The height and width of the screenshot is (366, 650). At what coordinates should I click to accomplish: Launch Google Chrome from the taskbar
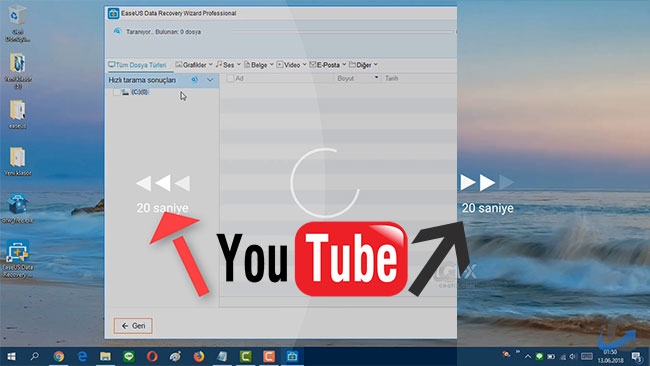click(x=58, y=356)
